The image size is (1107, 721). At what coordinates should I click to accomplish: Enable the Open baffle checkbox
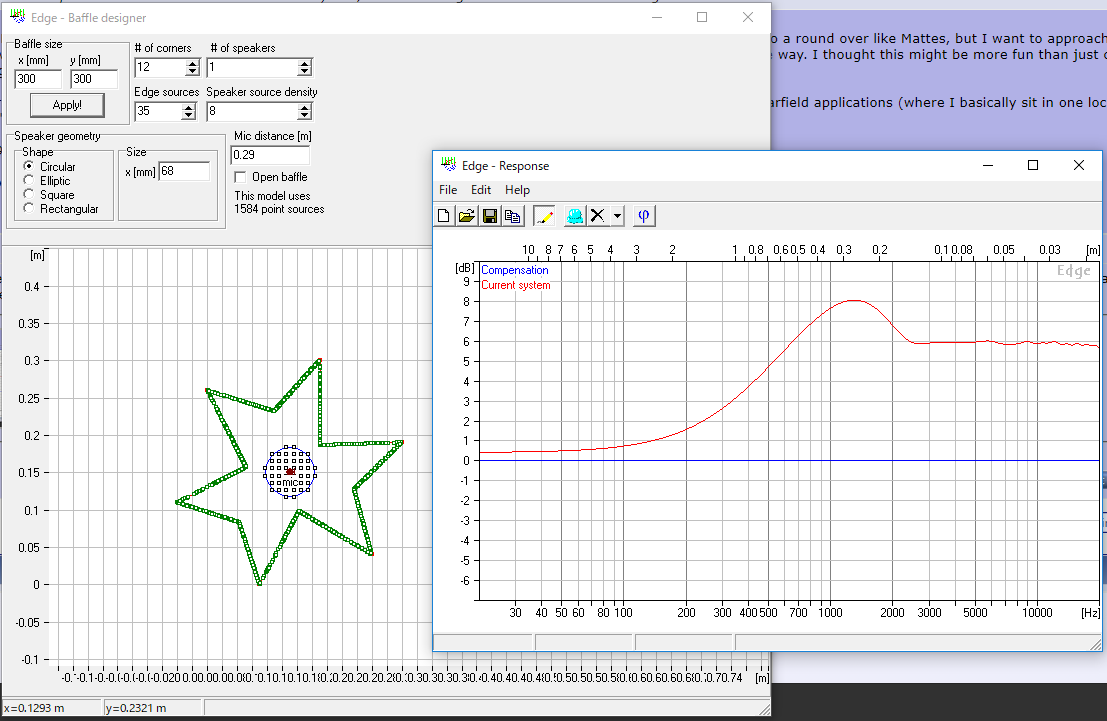[240, 177]
